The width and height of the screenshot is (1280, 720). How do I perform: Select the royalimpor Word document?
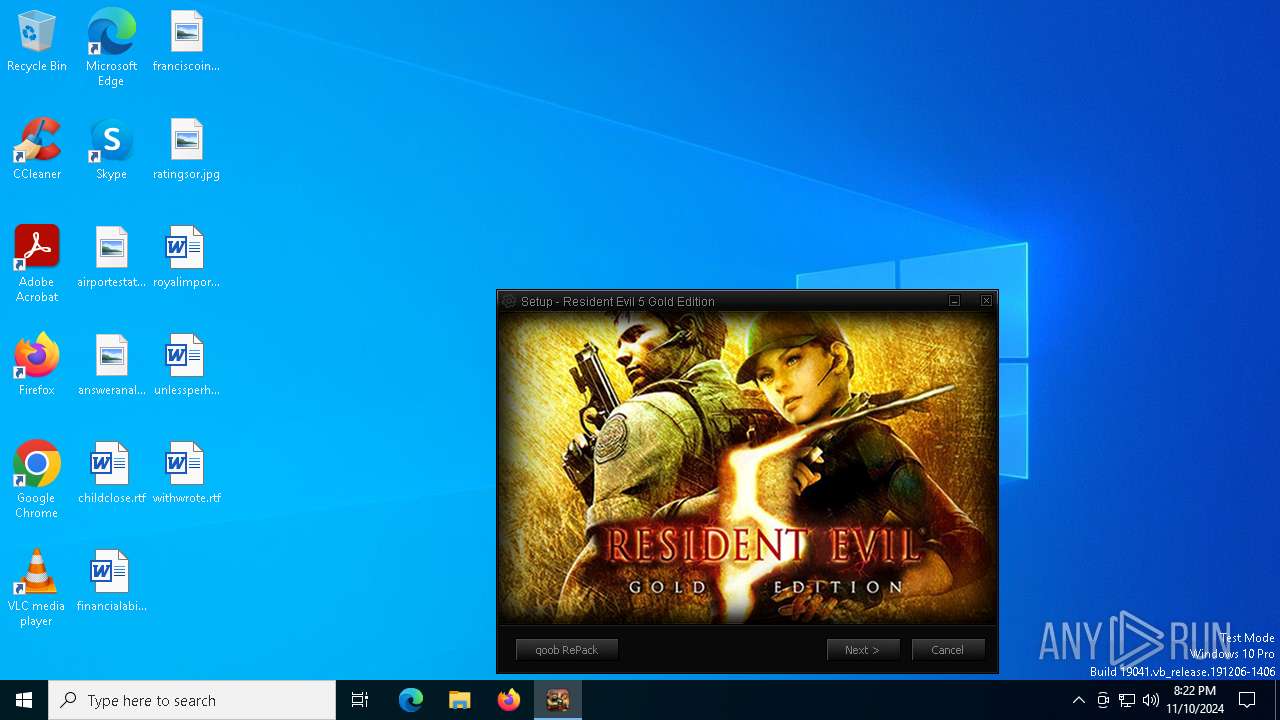coord(186,258)
